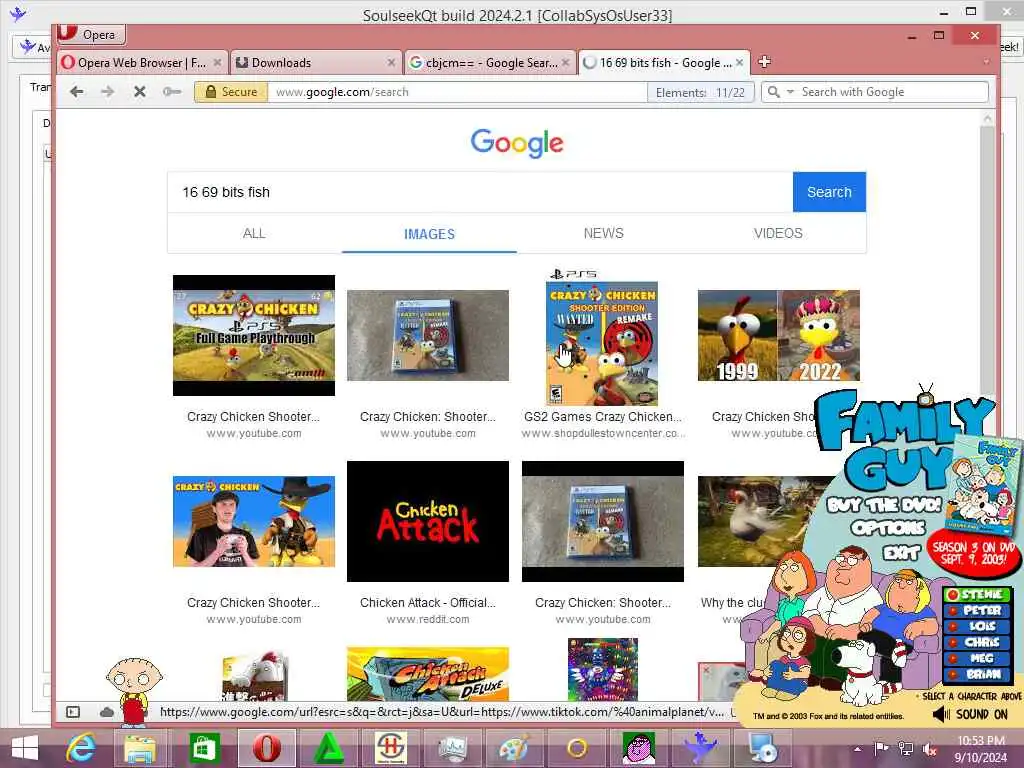Screen dimensions: 1024x768
Task: Close the cbjcm== Google Search tab
Action: tap(566, 63)
